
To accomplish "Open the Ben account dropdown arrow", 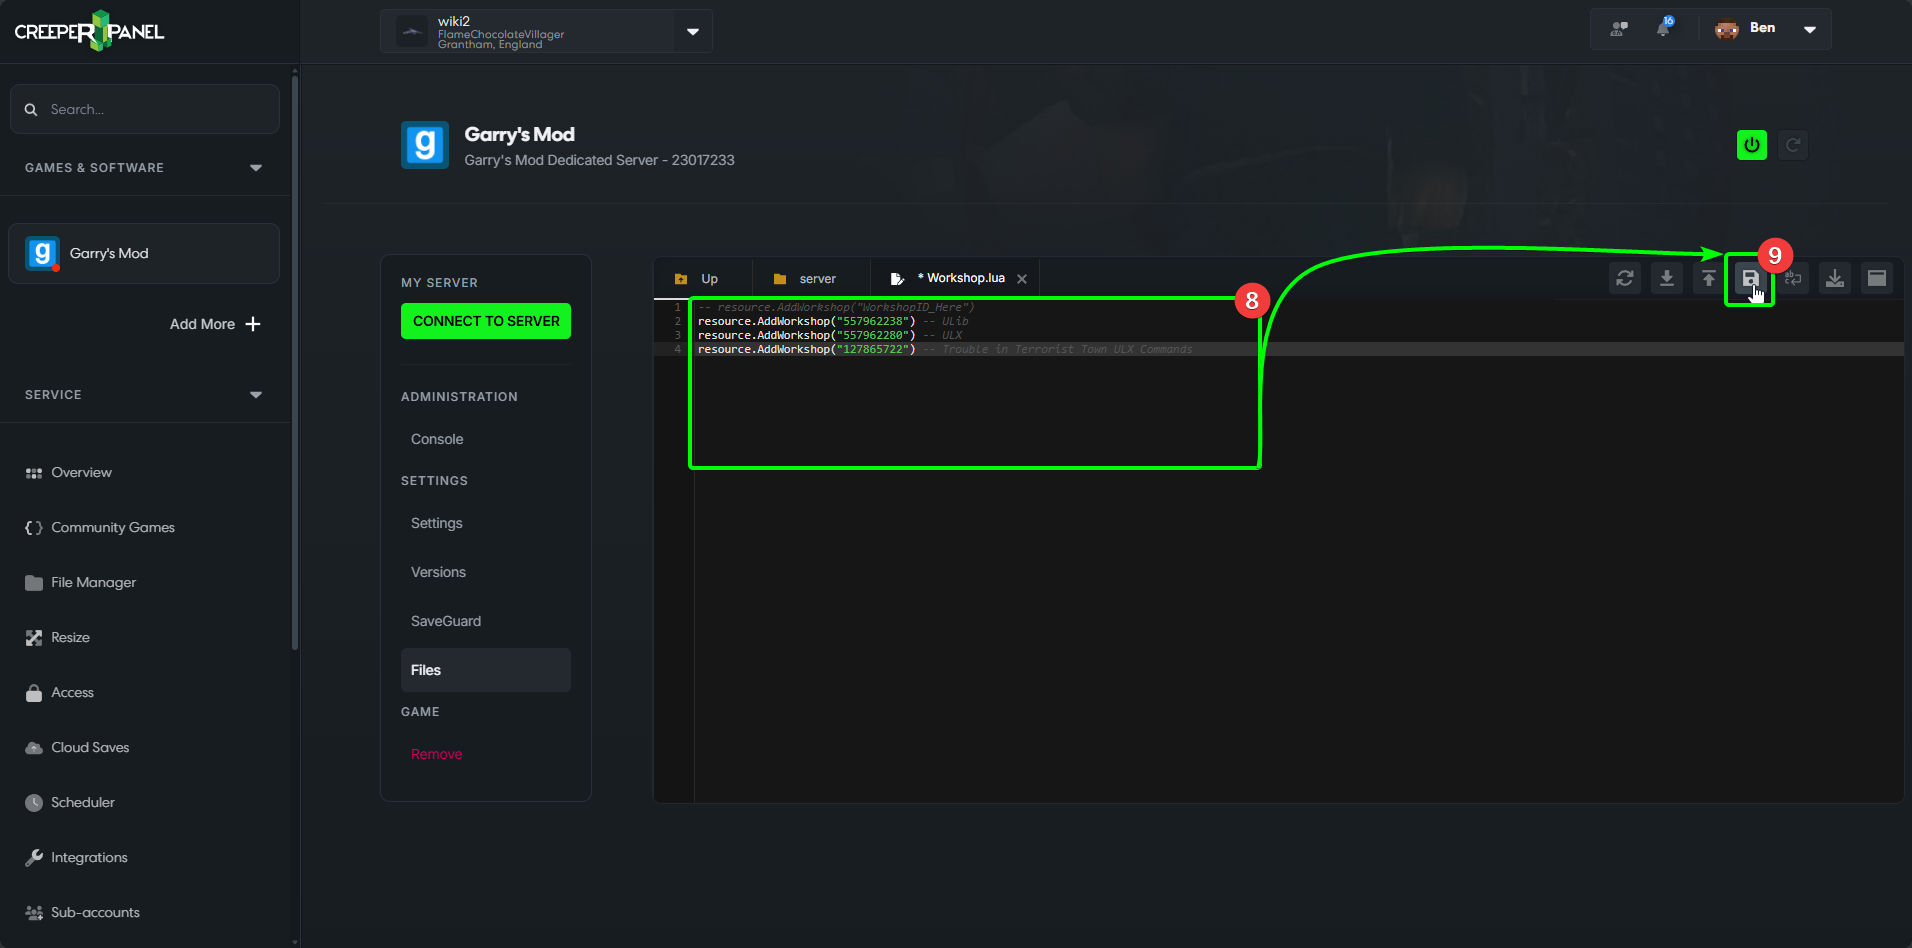I will [1810, 29].
